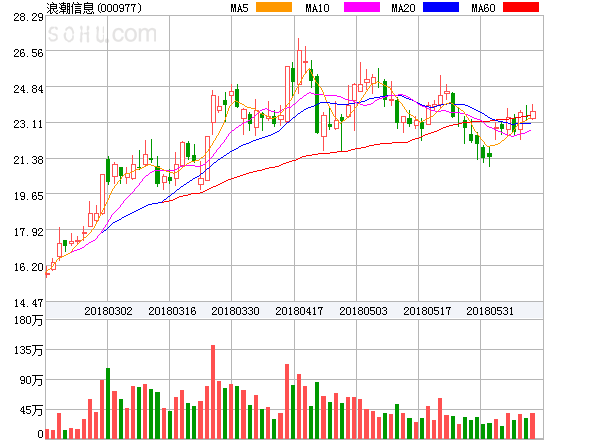Click the 180万 volume axis label

pyautogui.click(x=28, y=320)
